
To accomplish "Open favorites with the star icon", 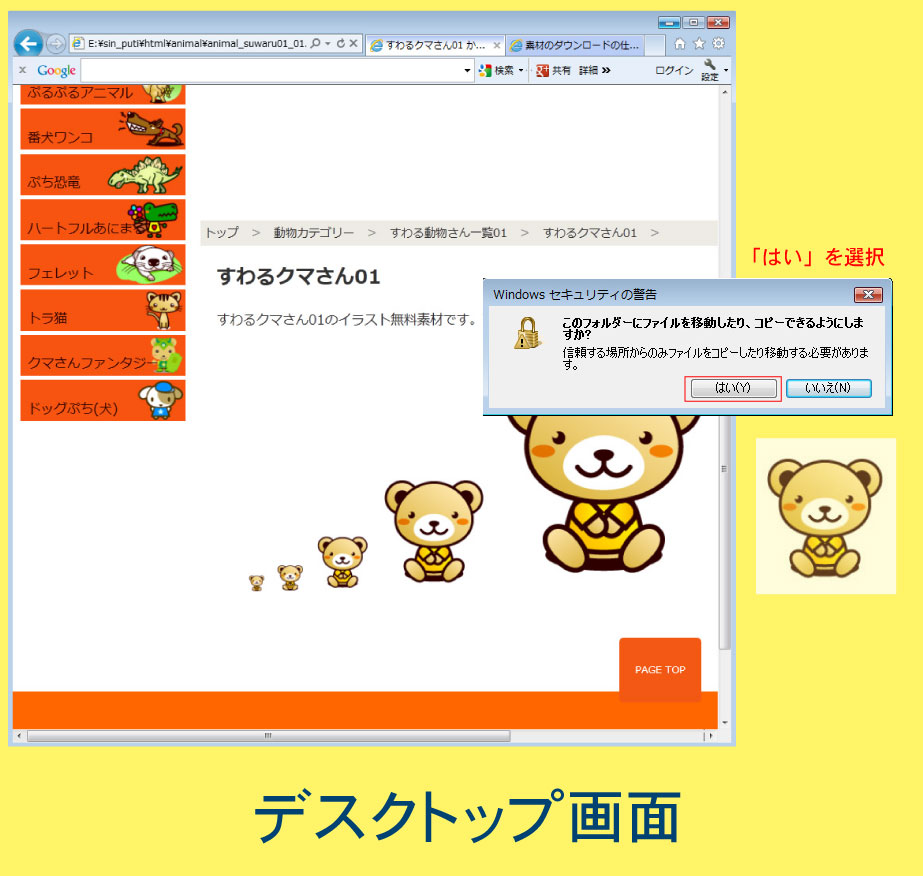I will [x=699, y=44].
